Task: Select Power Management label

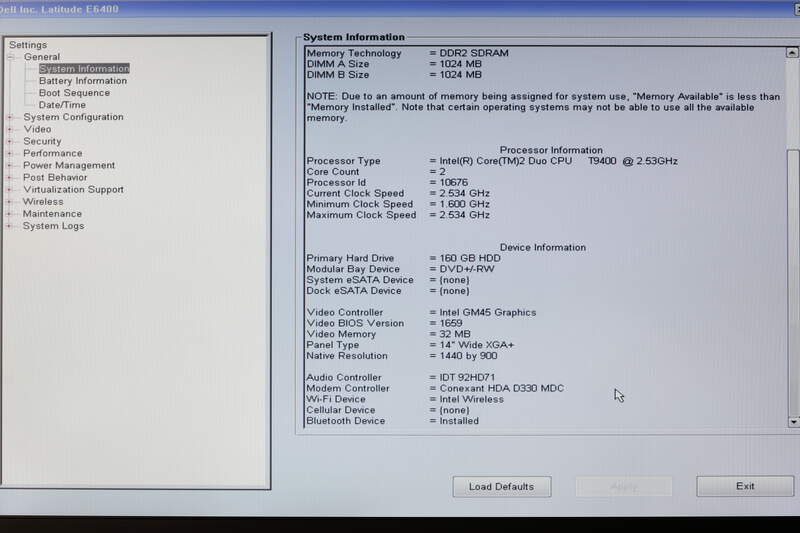Action: click(x=69, y=165)
